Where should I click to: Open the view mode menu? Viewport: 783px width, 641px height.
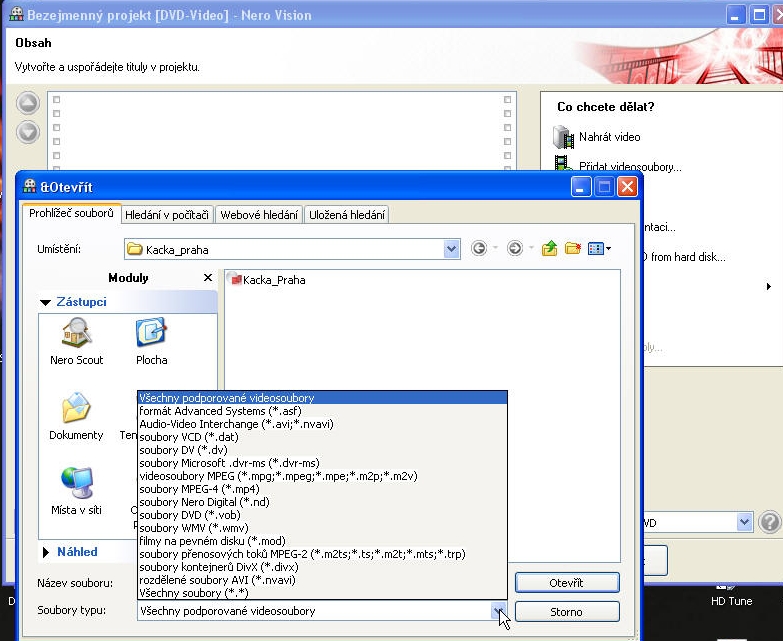(600, 249)
